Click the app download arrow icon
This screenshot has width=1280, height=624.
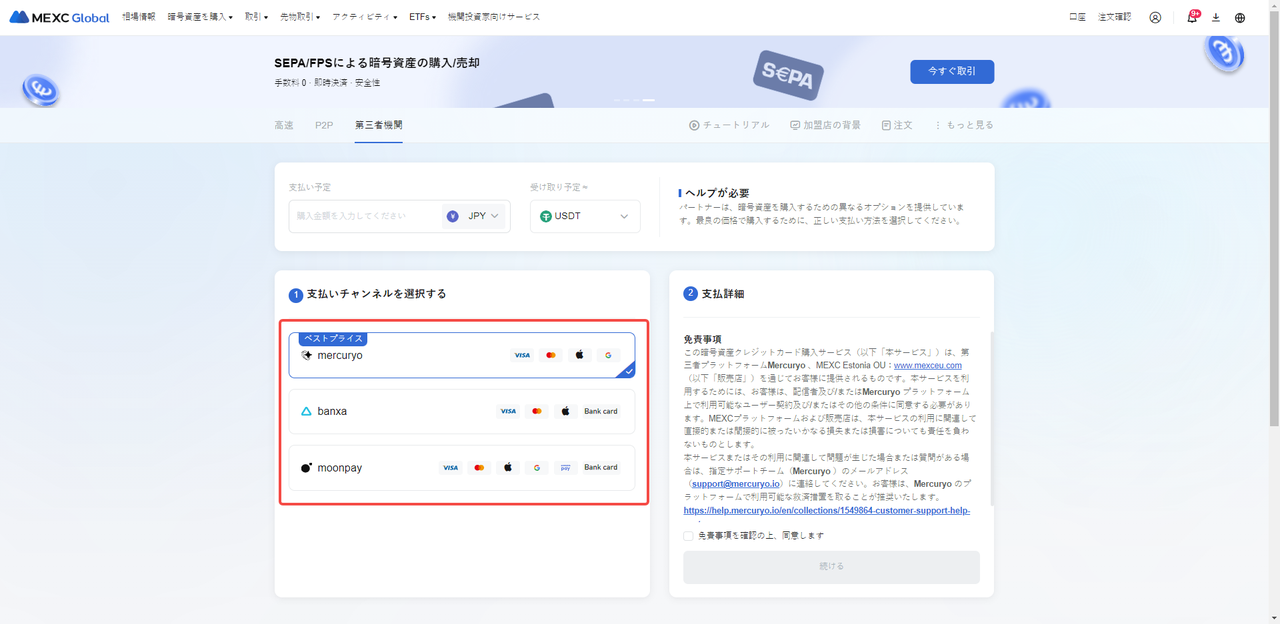click(1216, 18)
